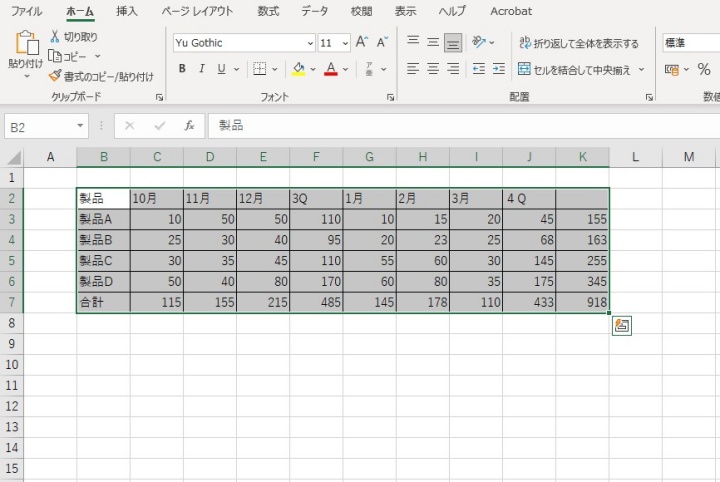Image resolution: width=720 pixels, height=482 pixels.
Task: Apply borders using the border icon
Action: 259,69
